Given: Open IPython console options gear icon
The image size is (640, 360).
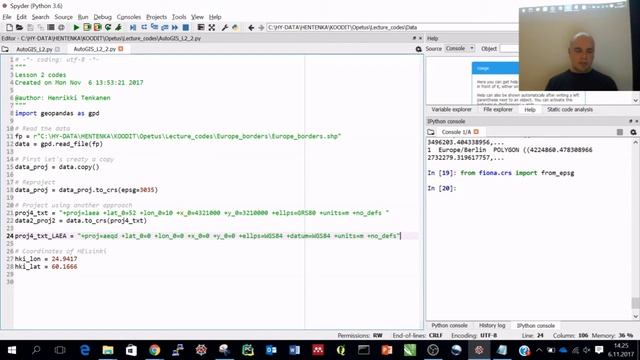Looking at the screenshot, I should coord(633,132).
